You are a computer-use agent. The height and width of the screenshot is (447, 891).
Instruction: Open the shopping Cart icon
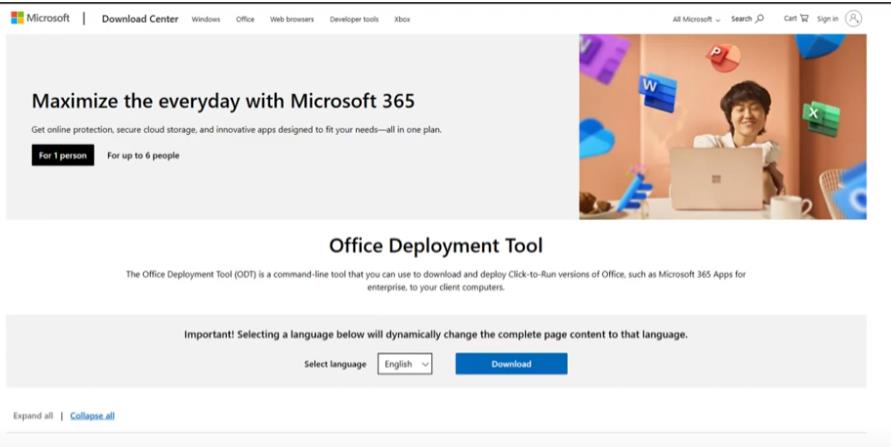804,18
